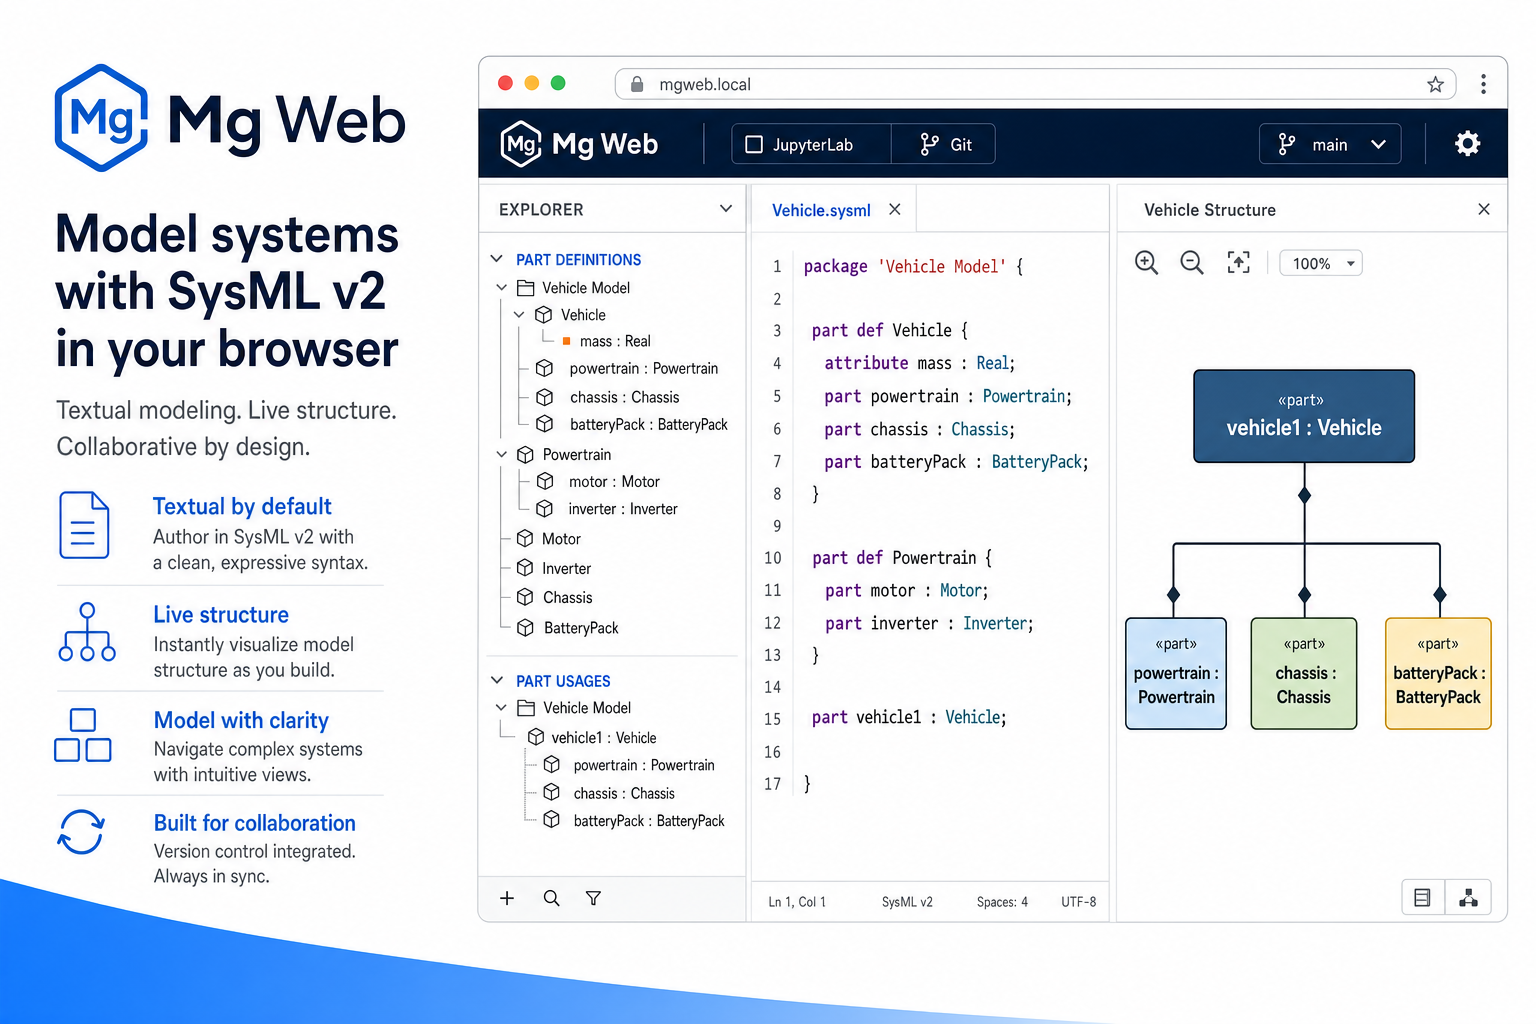Open the Git button in header
The width and height of the screenshot is (1536, 1024).
click(x=944, y=144)
